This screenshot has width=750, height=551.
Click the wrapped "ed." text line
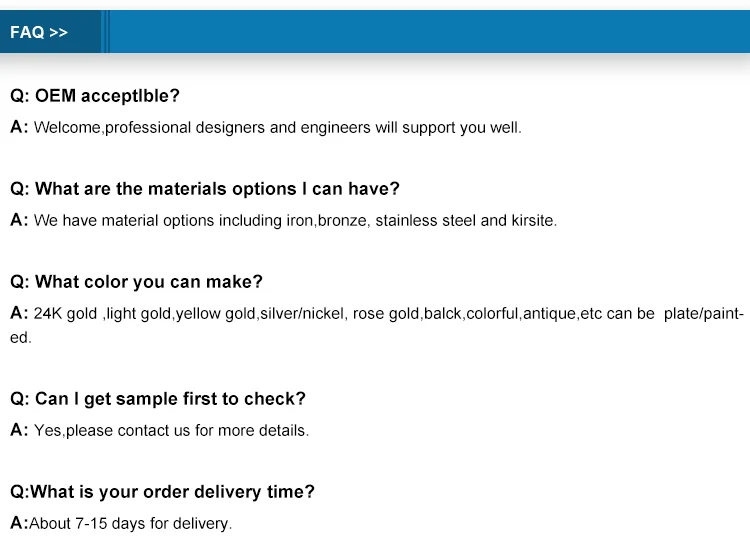21,338
